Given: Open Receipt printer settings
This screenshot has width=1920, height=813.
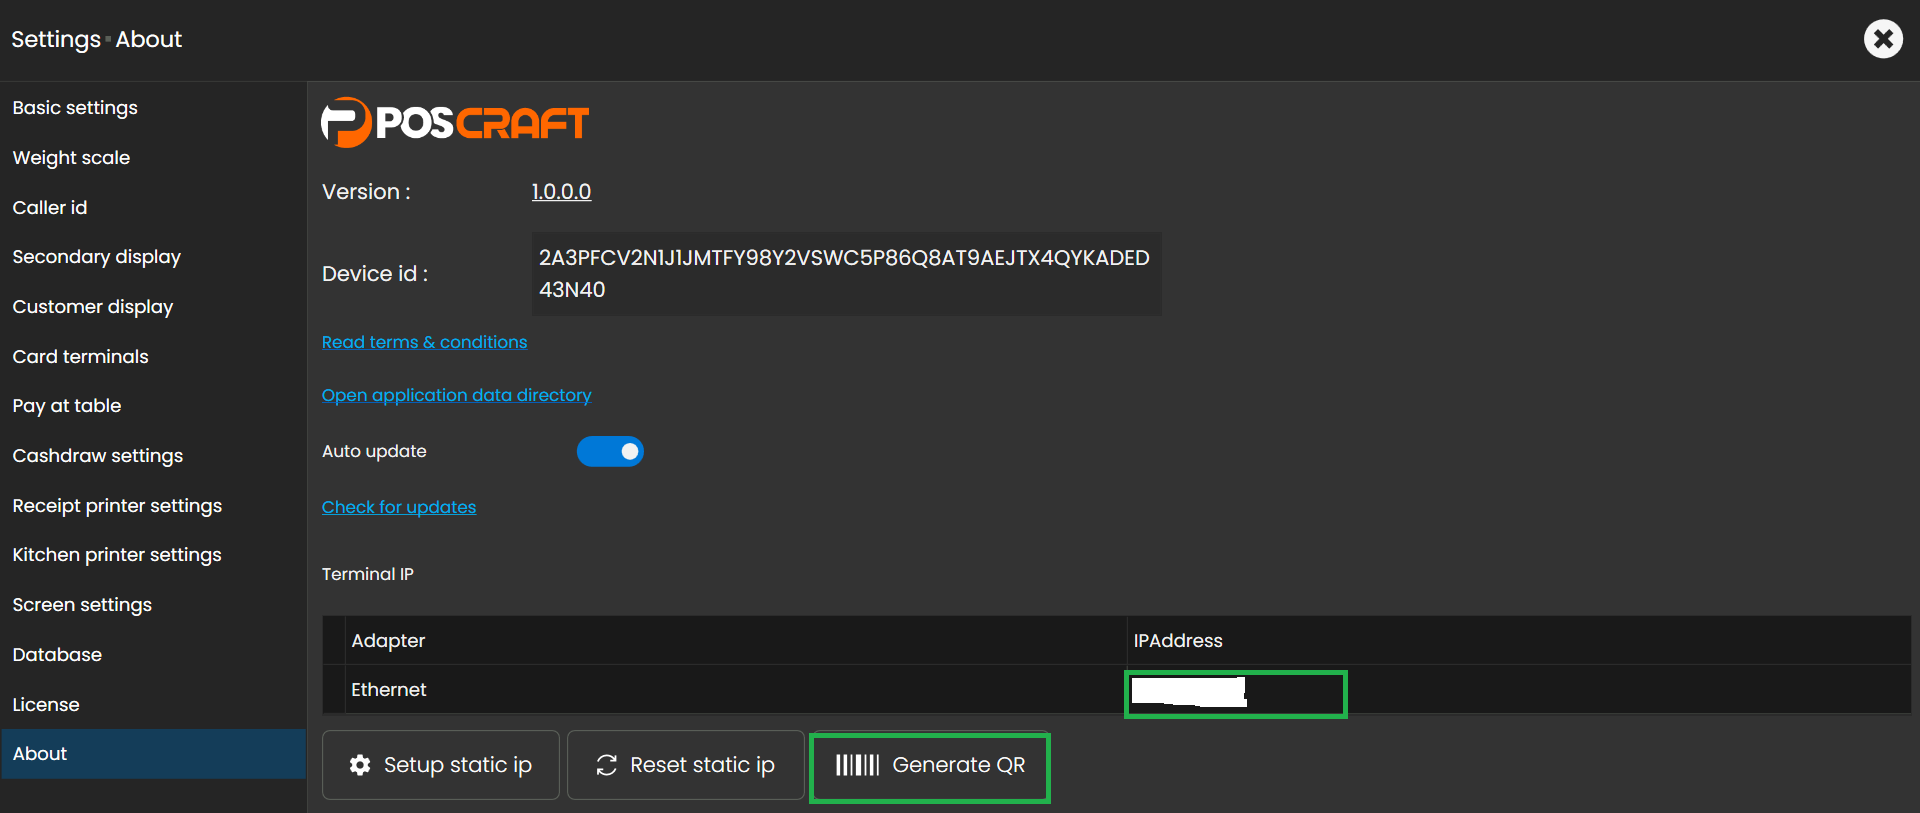Looking at the screenshot, I should (117, 506).
